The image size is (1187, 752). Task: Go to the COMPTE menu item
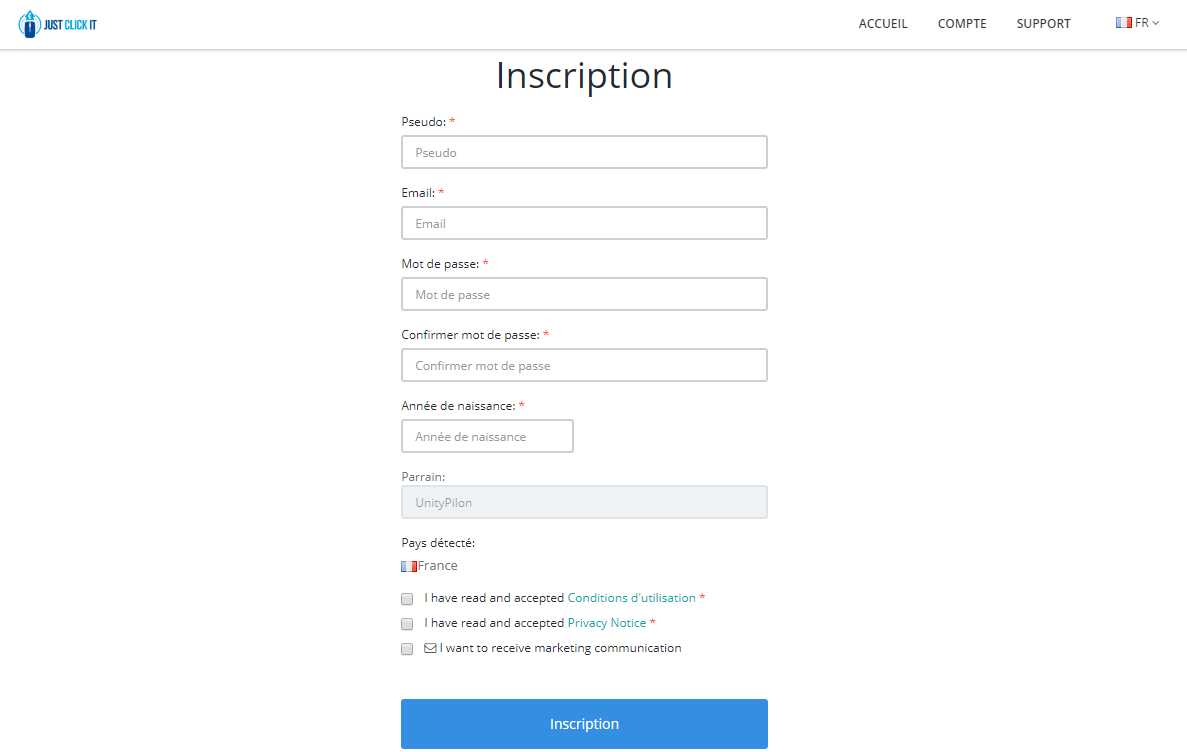(x=962, y=24)
